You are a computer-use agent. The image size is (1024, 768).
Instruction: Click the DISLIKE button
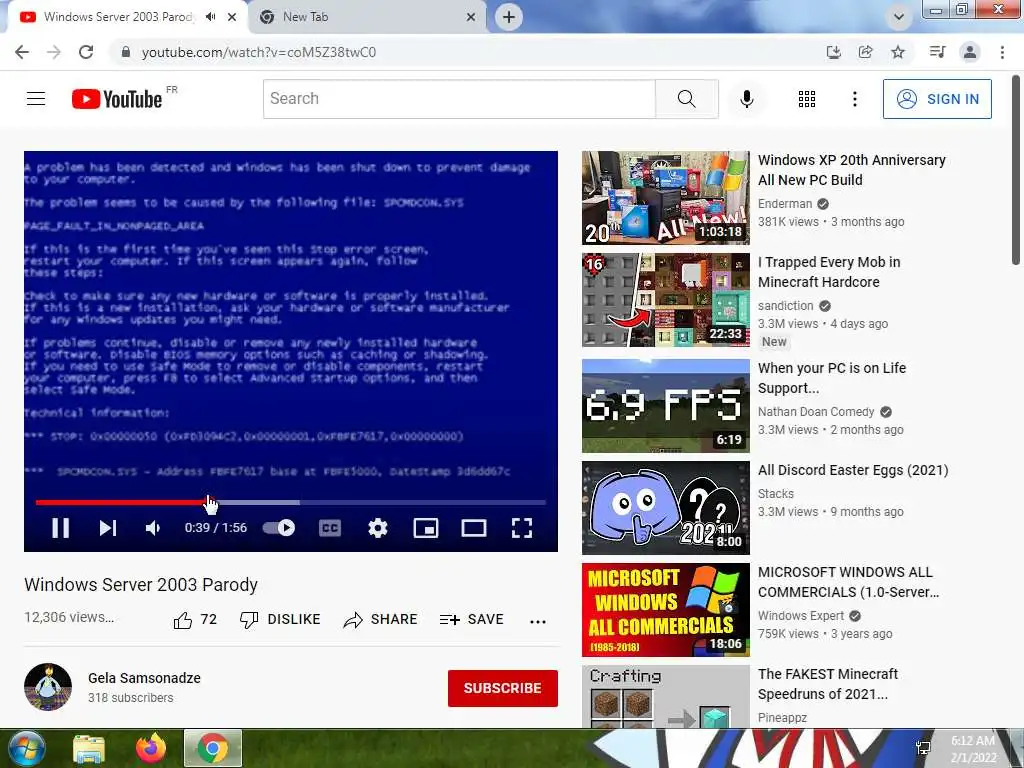280,619
